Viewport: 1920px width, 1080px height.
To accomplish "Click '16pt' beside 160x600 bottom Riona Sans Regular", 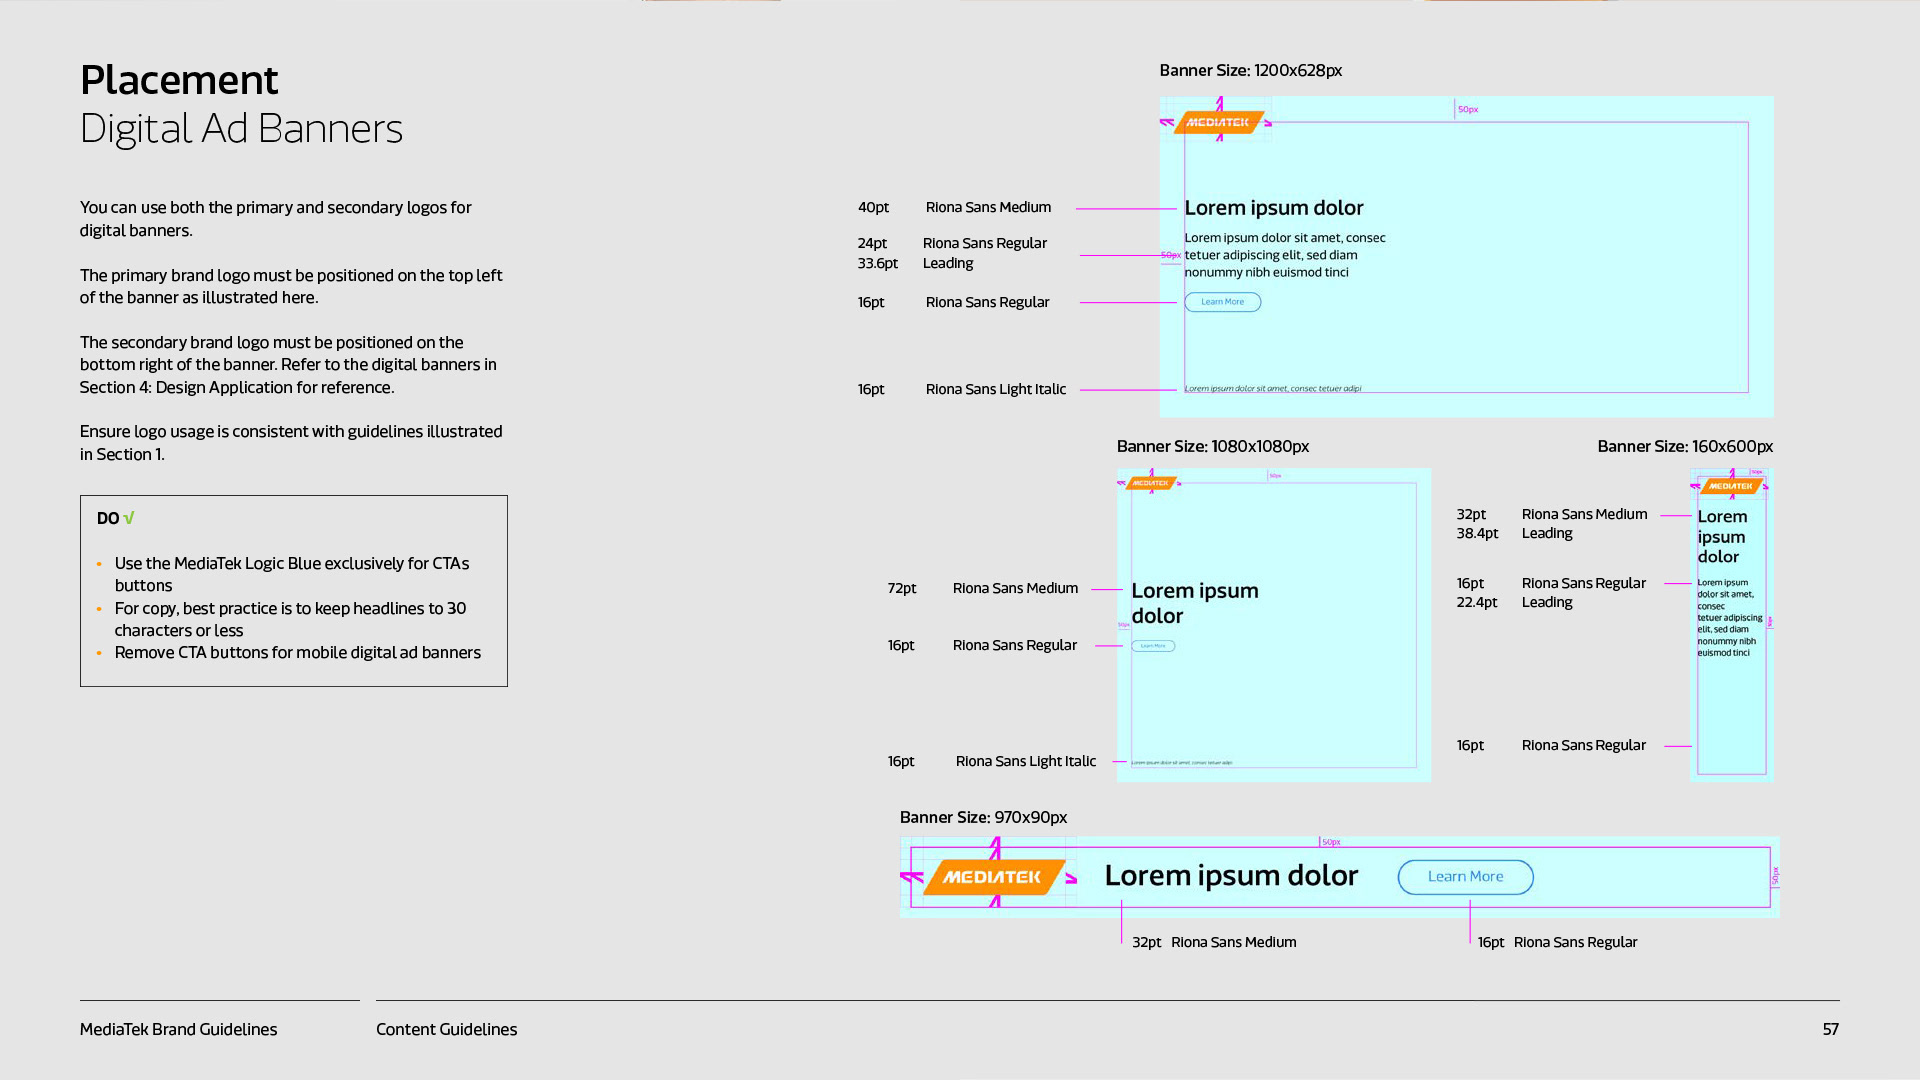I will (1470, 745).
